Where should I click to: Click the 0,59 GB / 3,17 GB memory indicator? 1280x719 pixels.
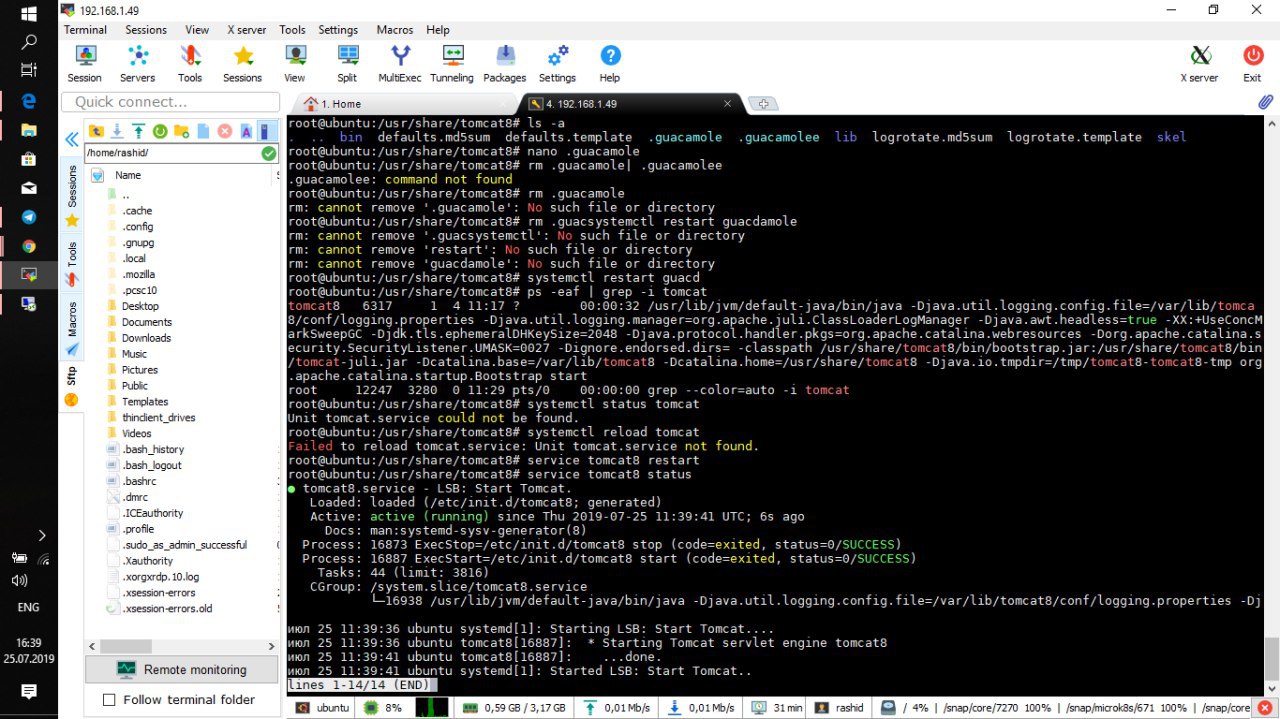pyautogui.click(x=515, y=707)
